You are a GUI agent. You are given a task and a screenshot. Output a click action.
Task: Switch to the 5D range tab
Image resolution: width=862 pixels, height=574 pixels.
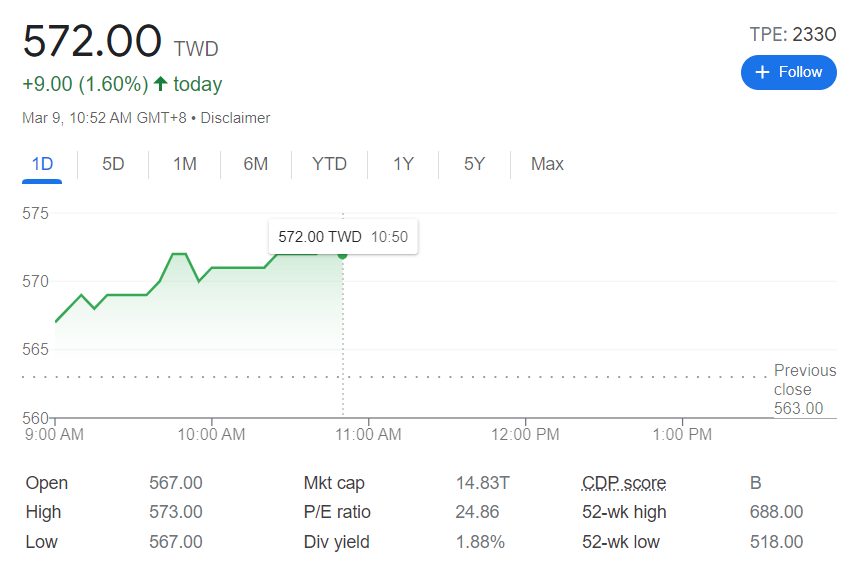113,164
